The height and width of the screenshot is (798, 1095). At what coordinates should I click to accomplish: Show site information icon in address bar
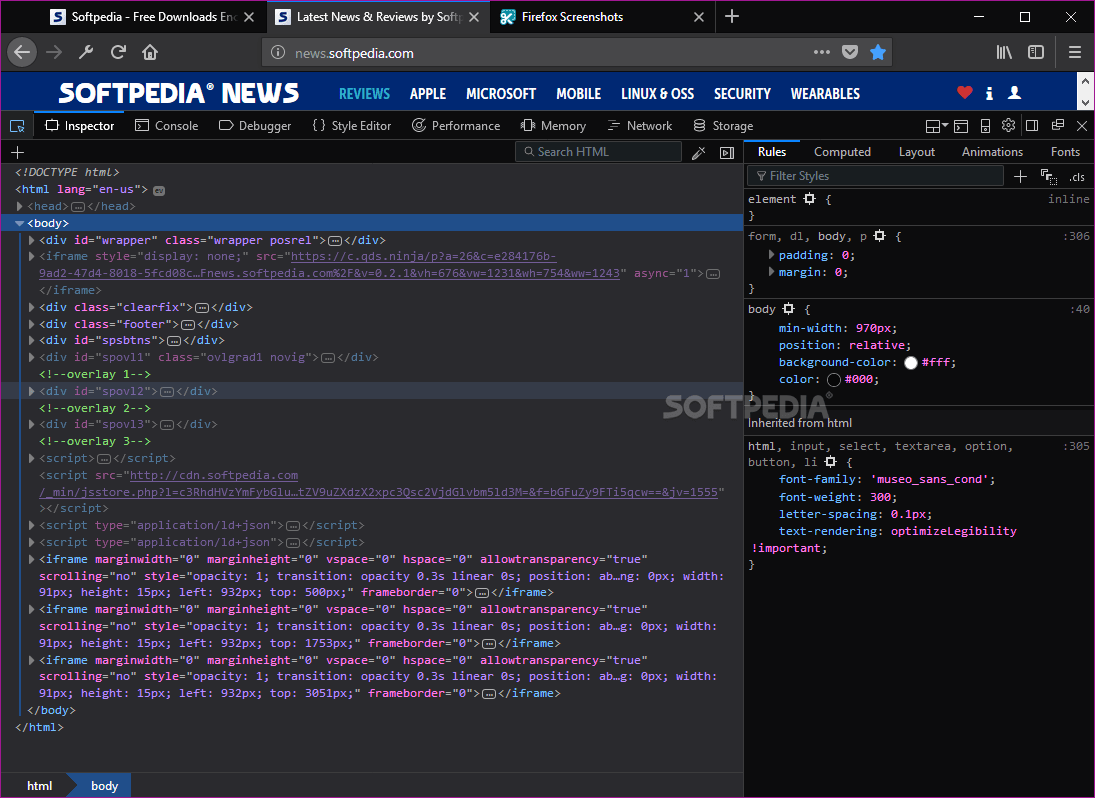pyautogui.click(x=278, y=52)
